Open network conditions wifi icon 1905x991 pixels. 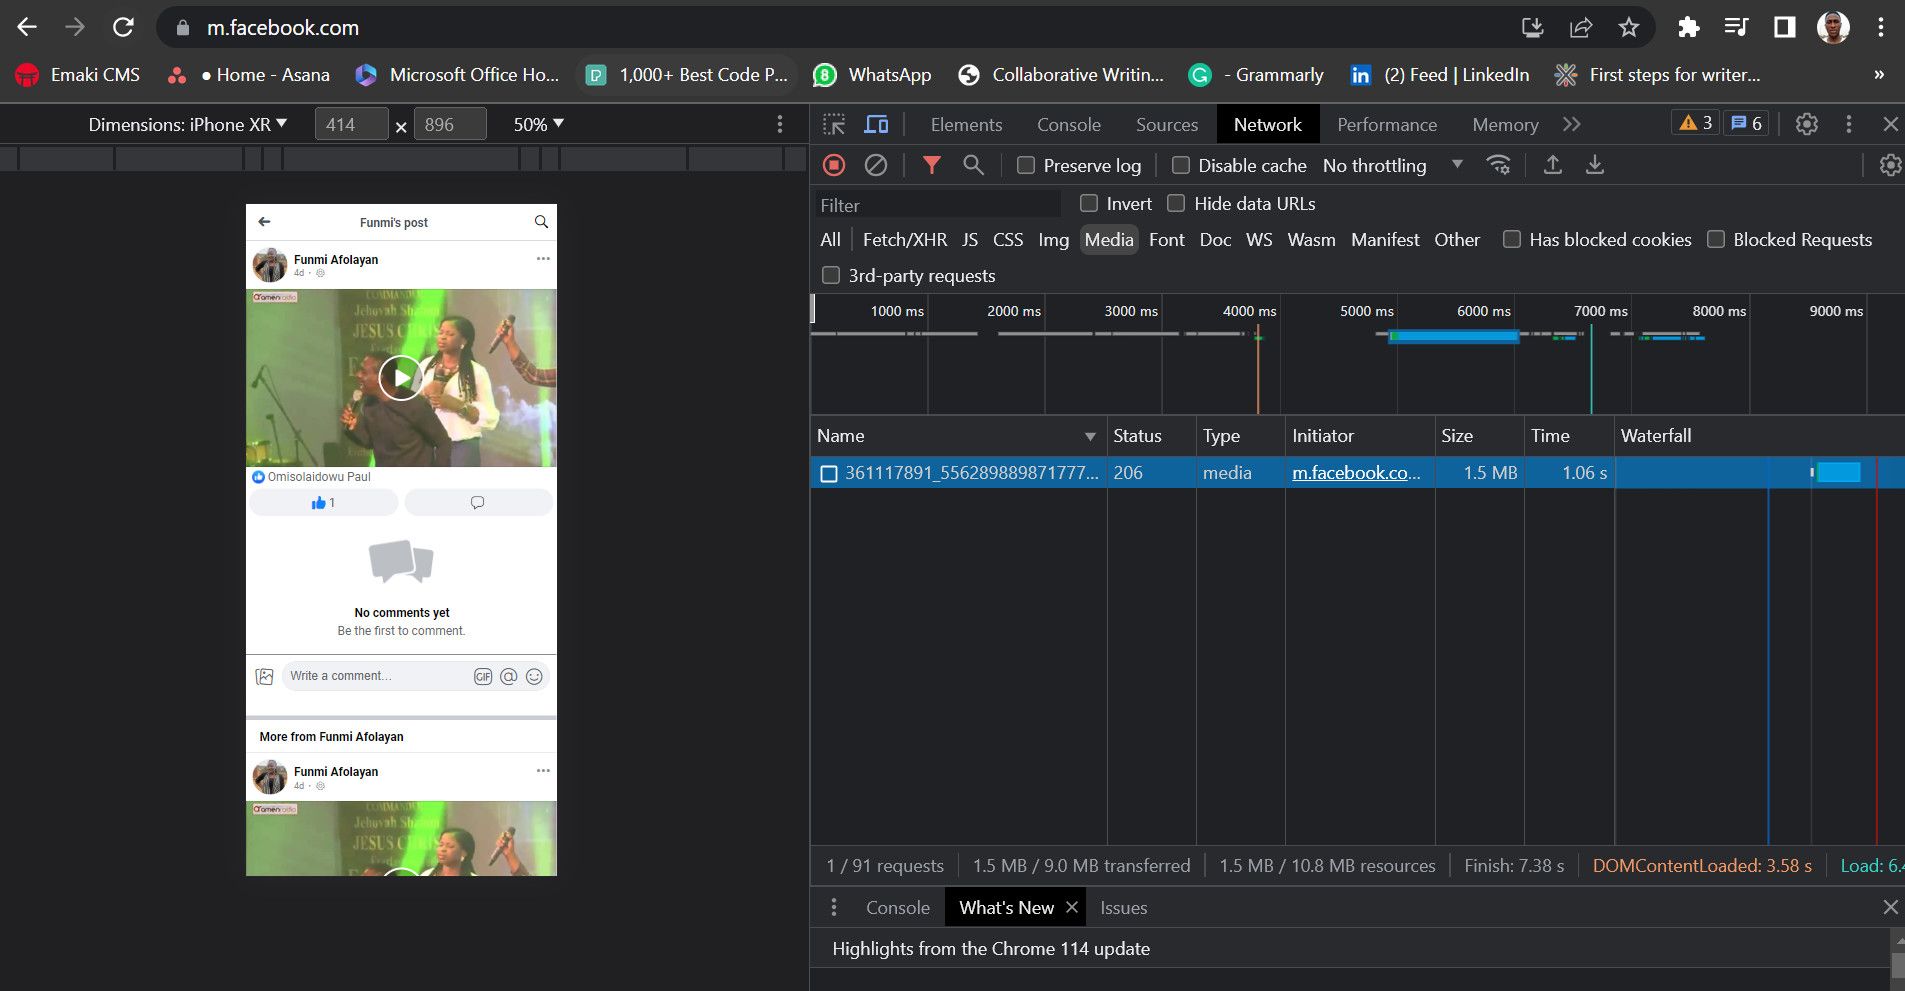click(1498, 165)
